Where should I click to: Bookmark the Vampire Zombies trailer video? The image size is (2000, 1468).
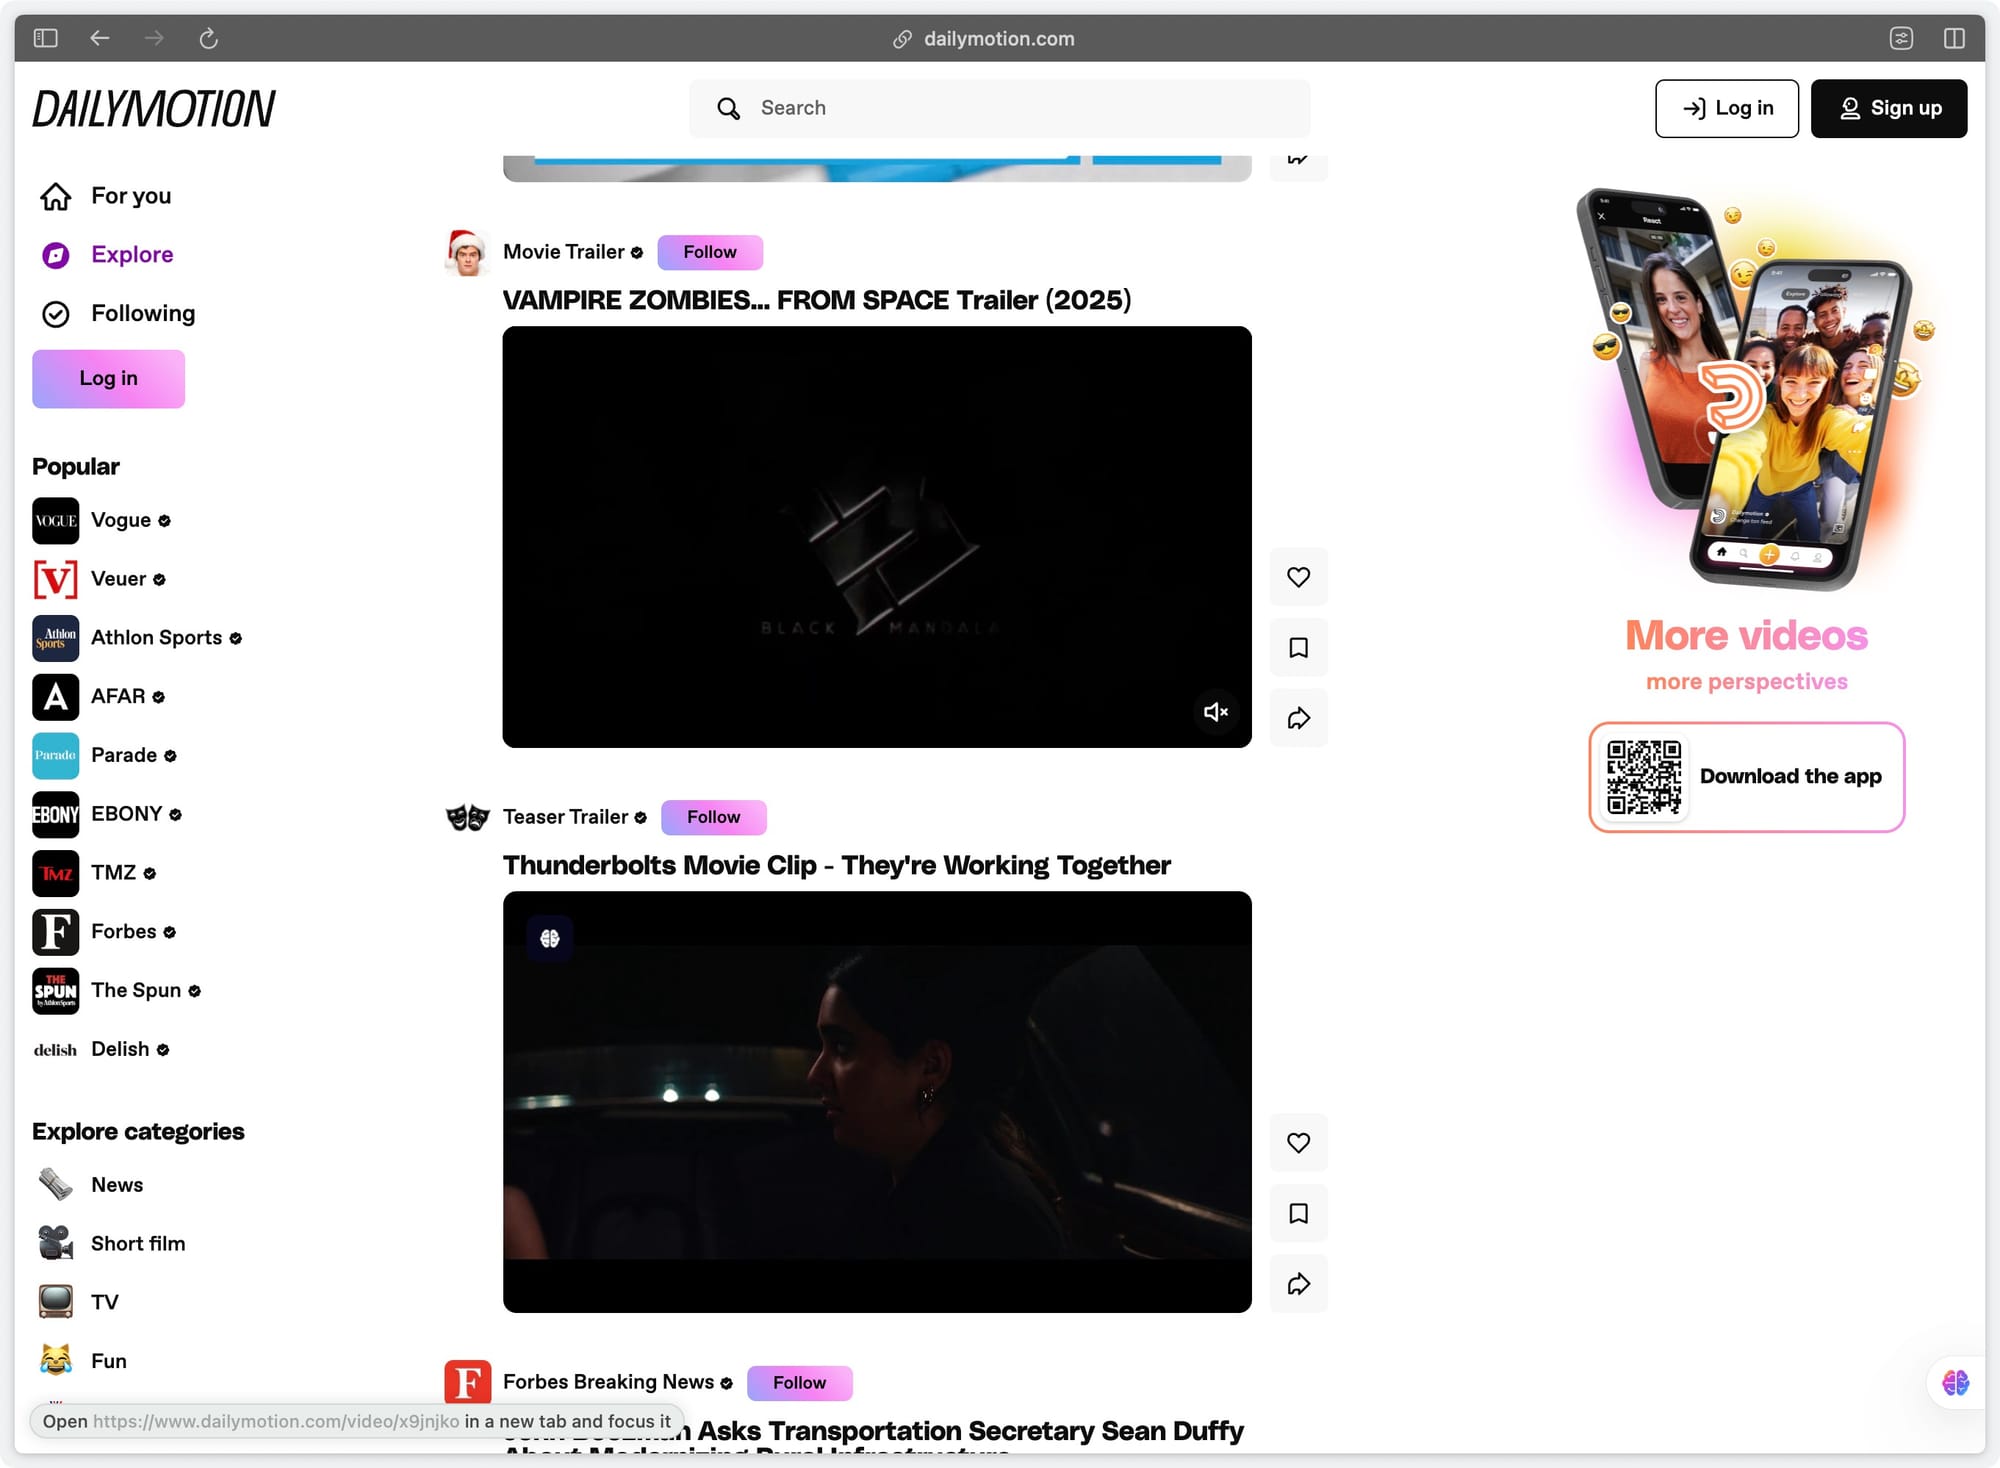tap(1298, 648)
